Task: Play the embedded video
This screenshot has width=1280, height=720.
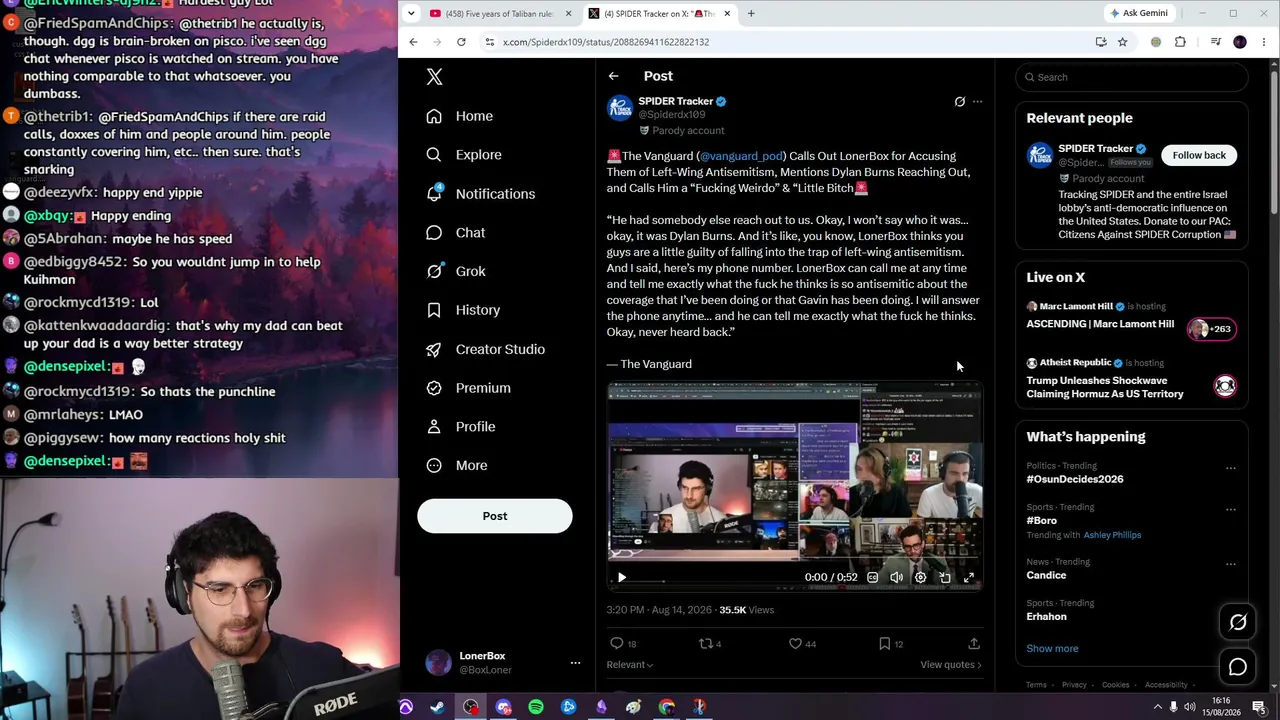Action: pos(622,577)
